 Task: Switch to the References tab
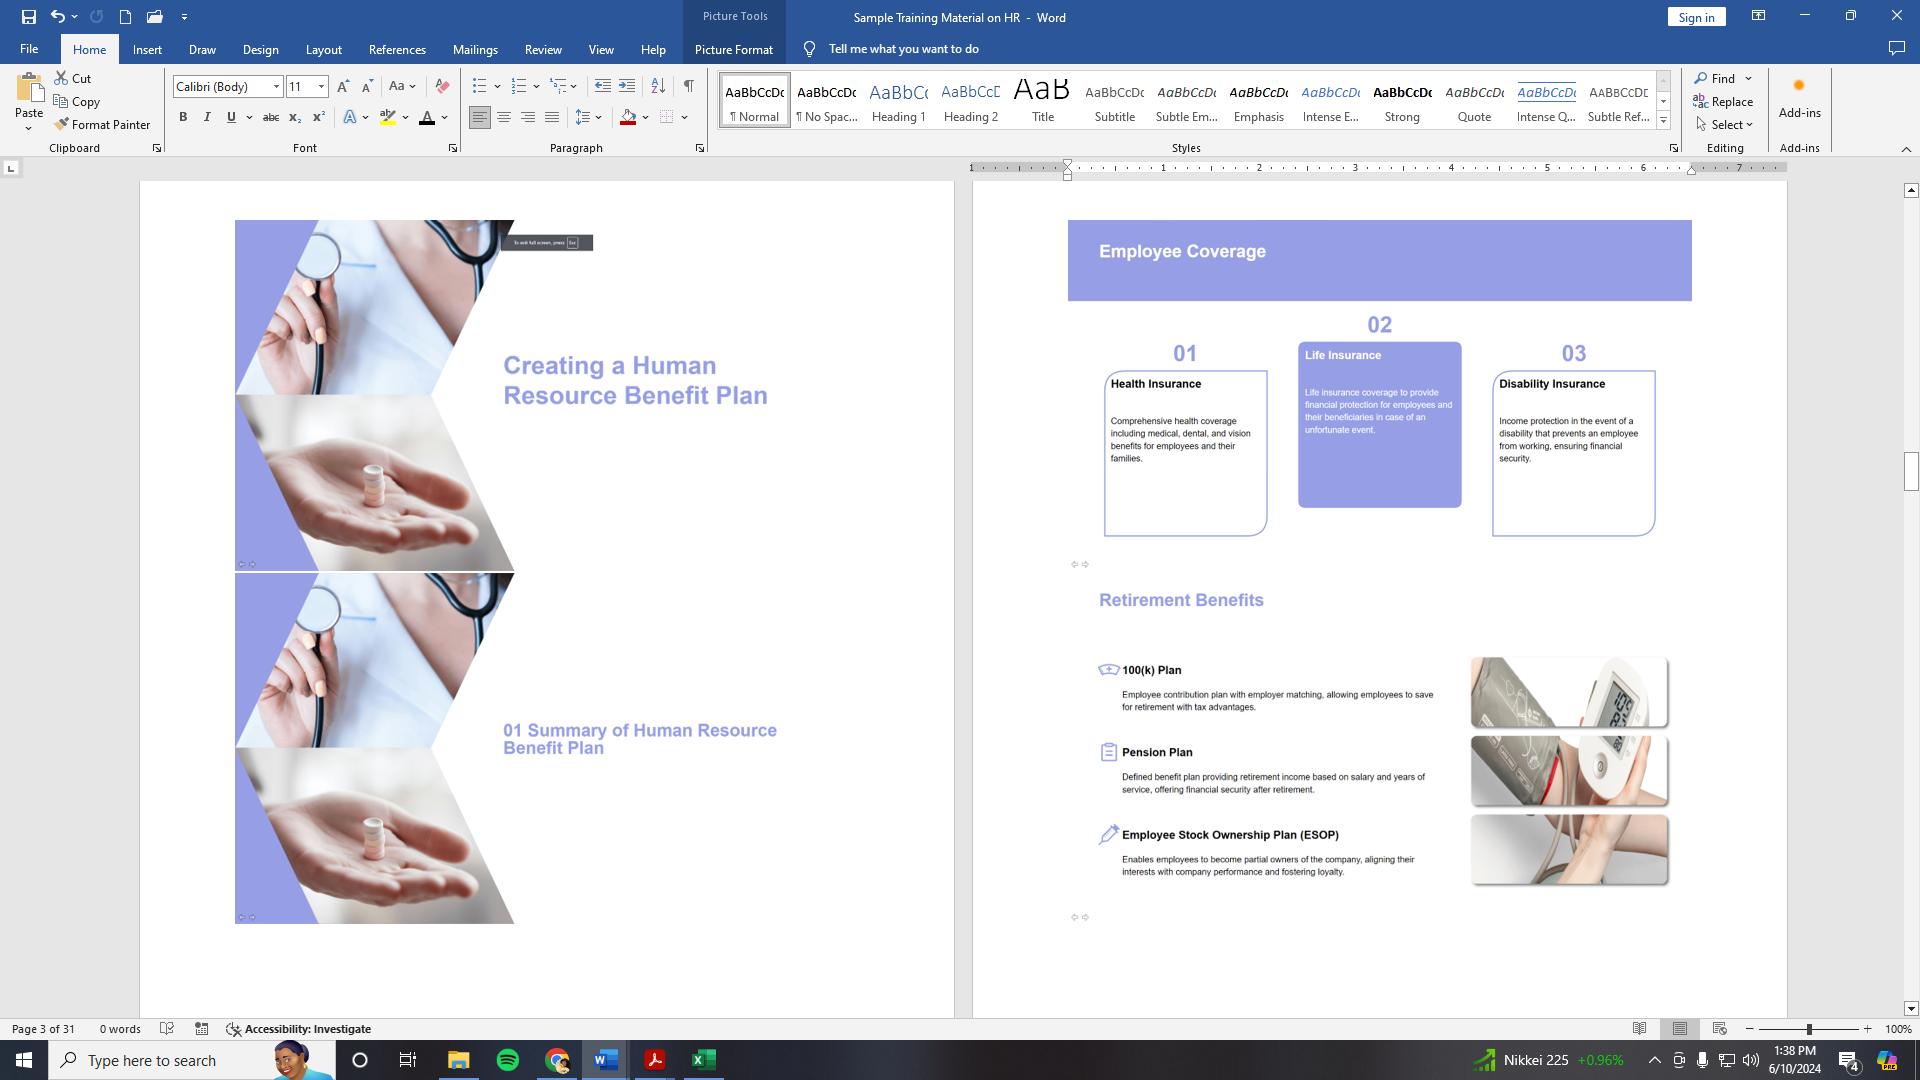397,49
